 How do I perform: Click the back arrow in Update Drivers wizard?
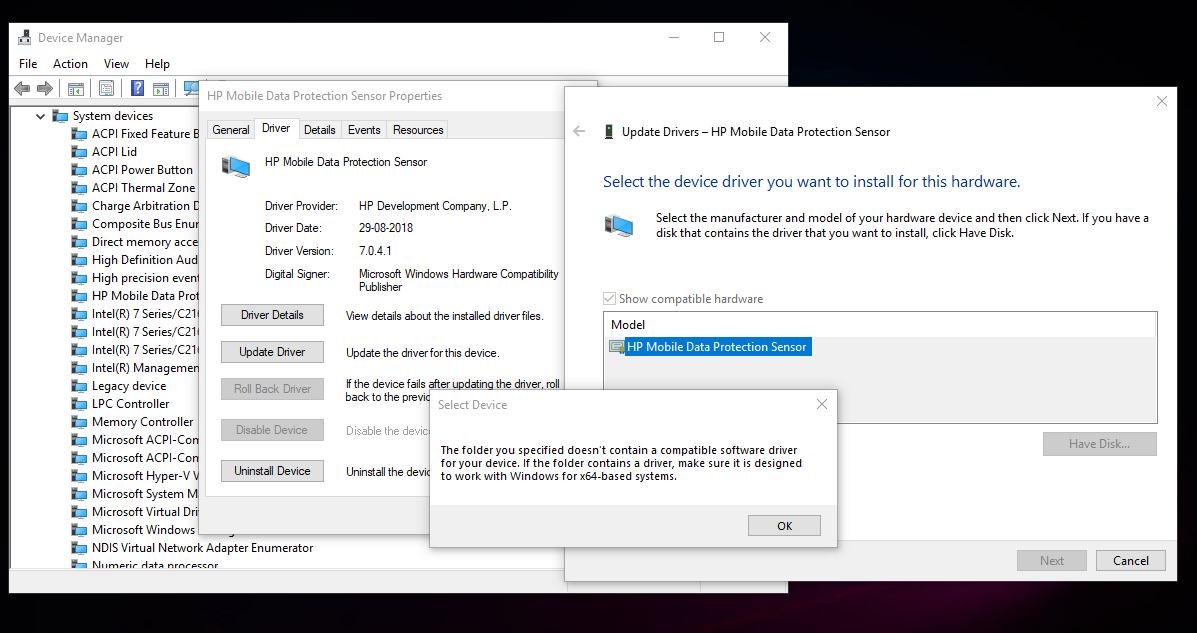click(580, 131)
